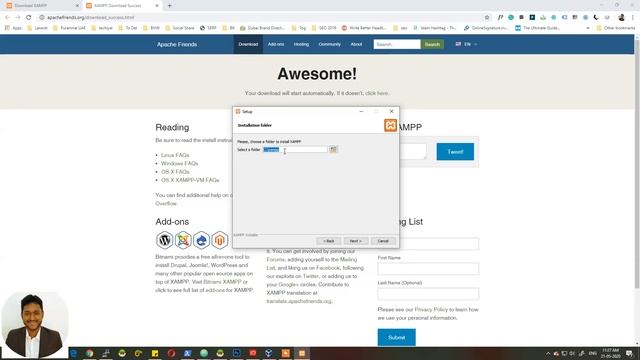Viewport: 640px width, 360px height.
Task: Click the Next button in Setup dialog
Action: click(x=356, y=241)
